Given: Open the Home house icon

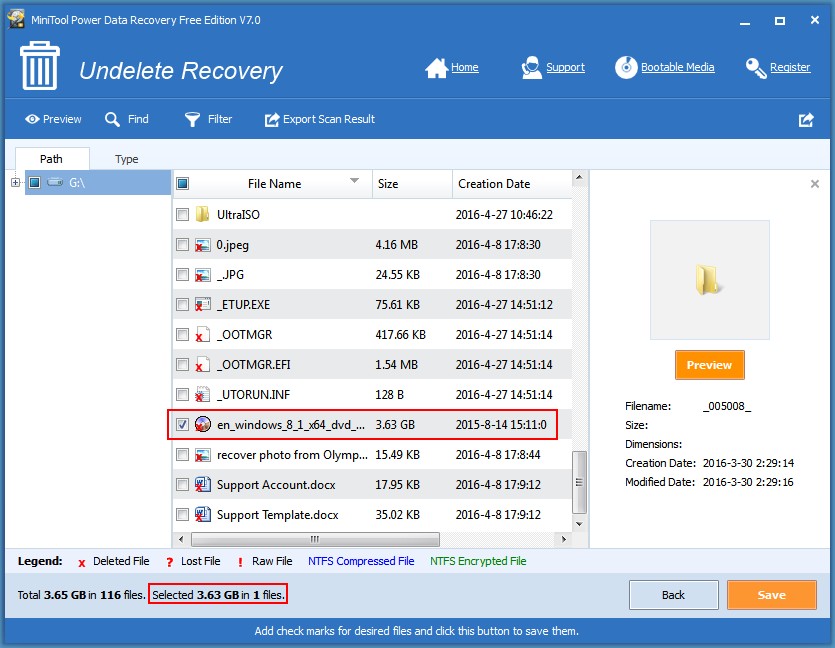Looking at the screenshot, I should click(x=436, y=68).
